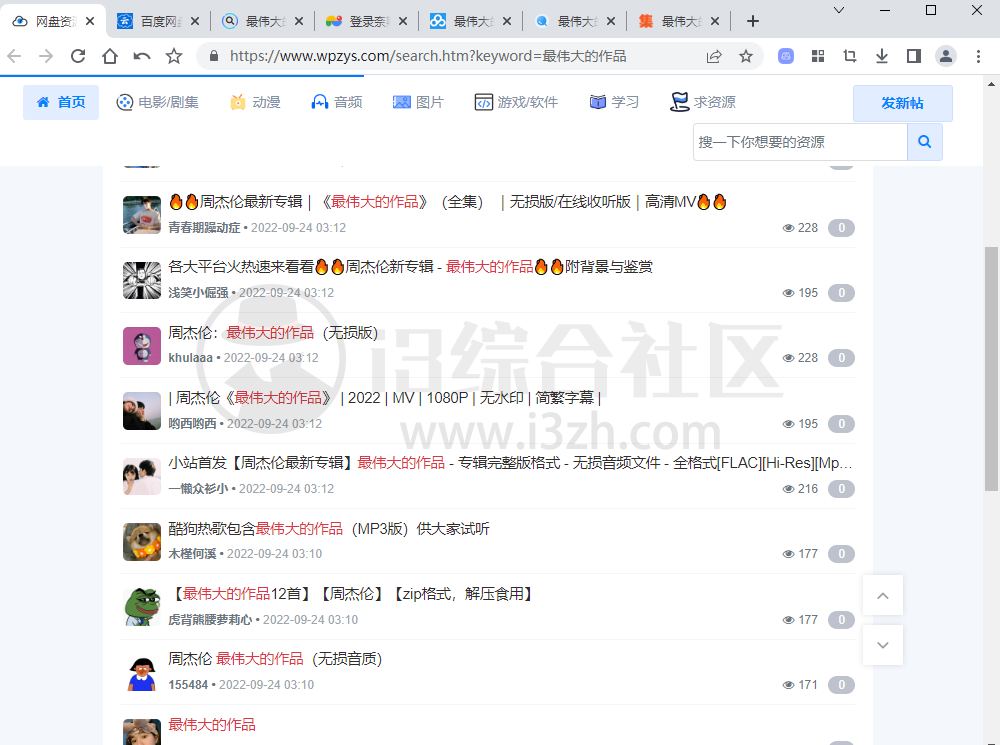Screen dimensions: 1000x745
Task: Open author 浅笑小倔强 profile
Action: [x=198, y=293]
